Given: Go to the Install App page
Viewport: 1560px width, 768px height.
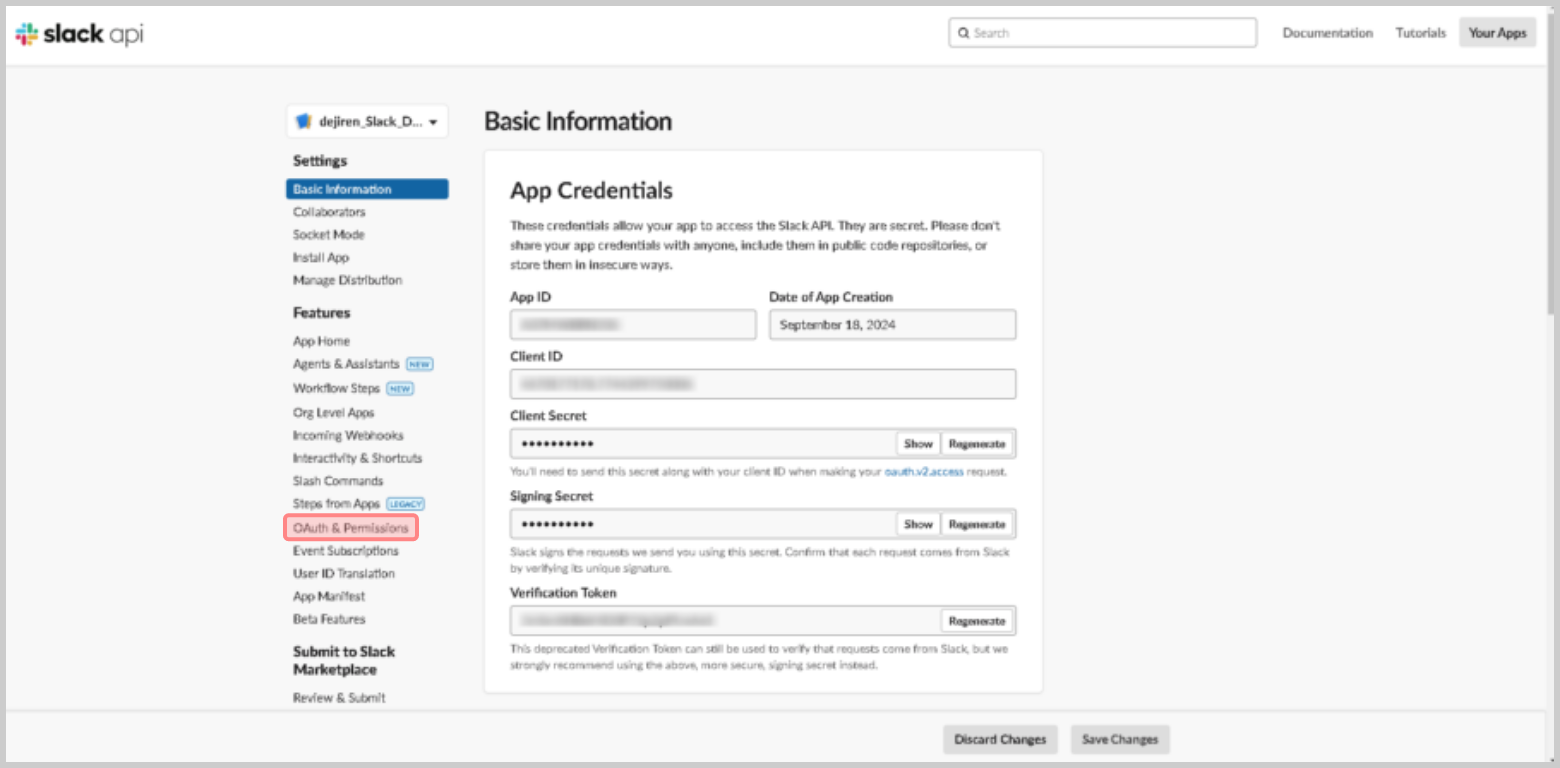Looking at the screenshot, I should (x=321, y=258).
